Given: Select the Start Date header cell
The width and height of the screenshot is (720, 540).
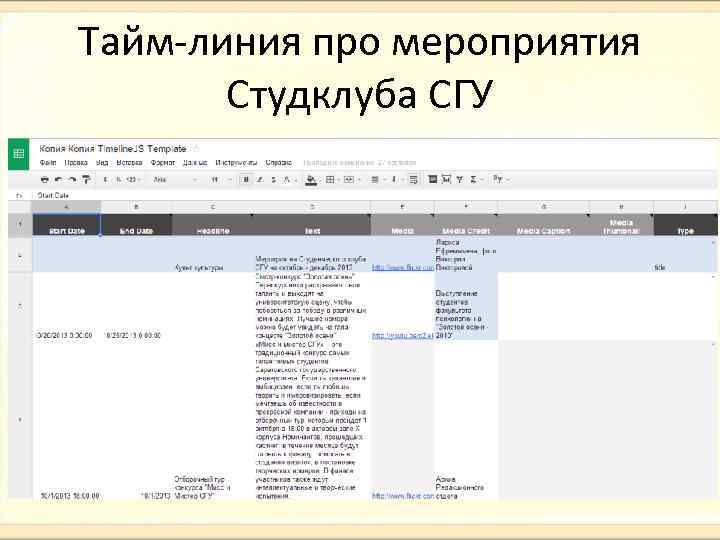Looking at the screenshot, I should [67, 225].
